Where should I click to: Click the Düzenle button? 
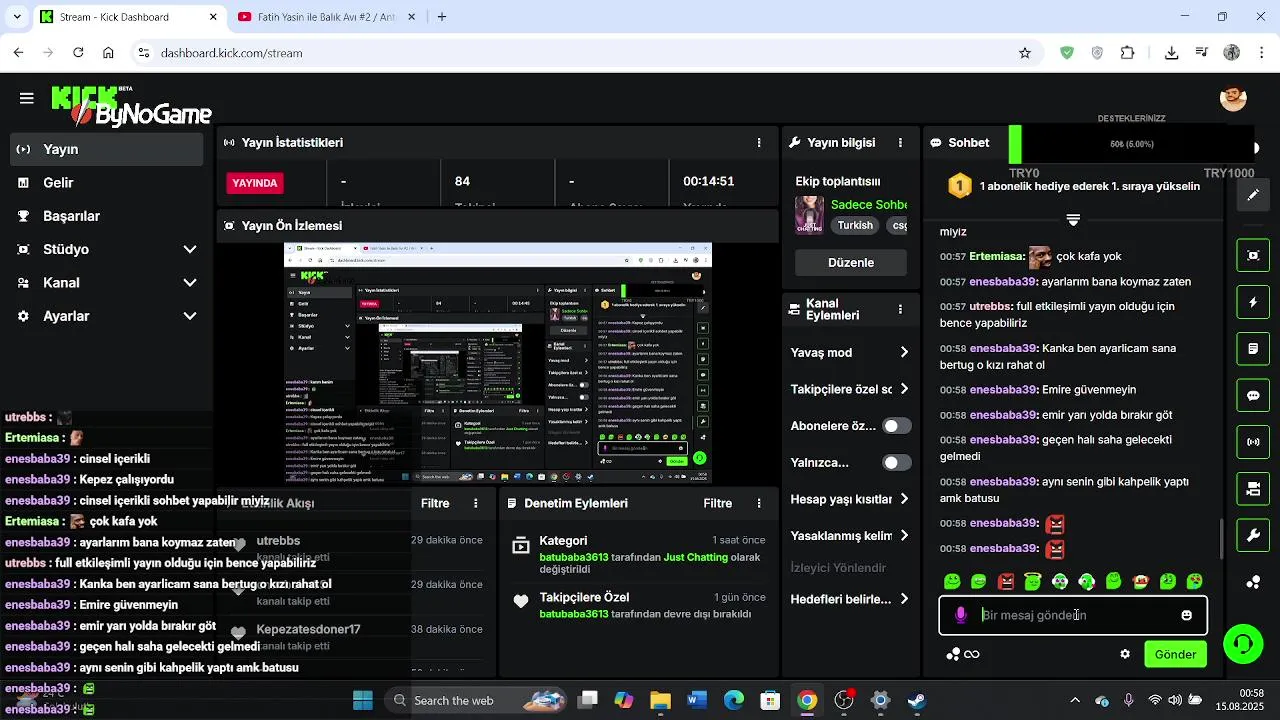(851, 263)
